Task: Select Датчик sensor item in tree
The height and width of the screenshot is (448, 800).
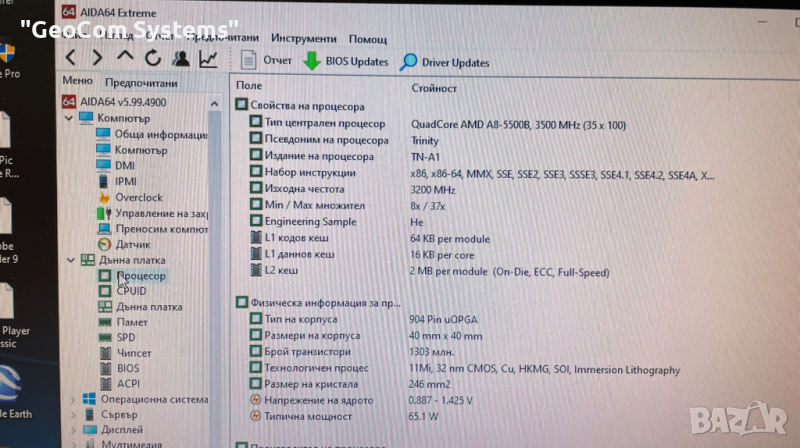Action: pos(132,244)
